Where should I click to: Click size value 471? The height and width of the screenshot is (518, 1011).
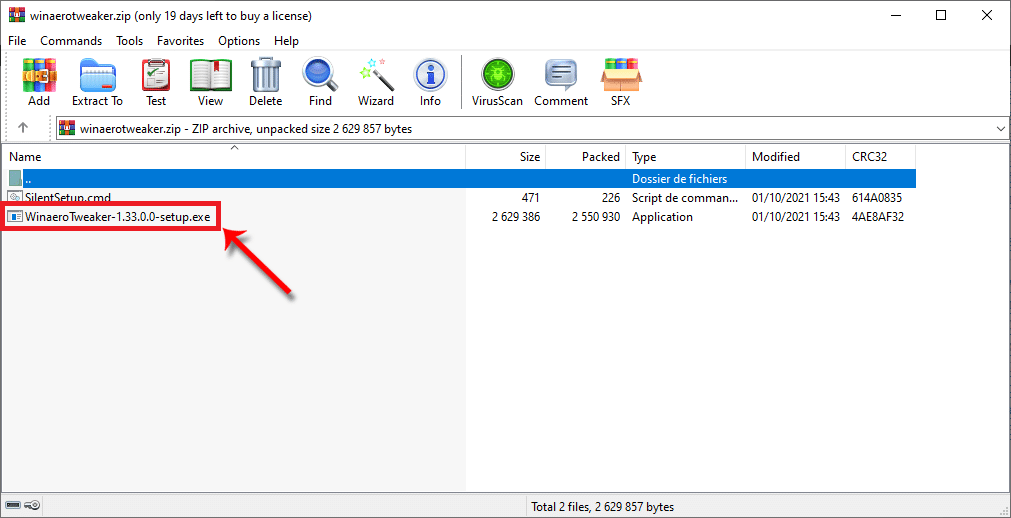(x=530, y=197)
